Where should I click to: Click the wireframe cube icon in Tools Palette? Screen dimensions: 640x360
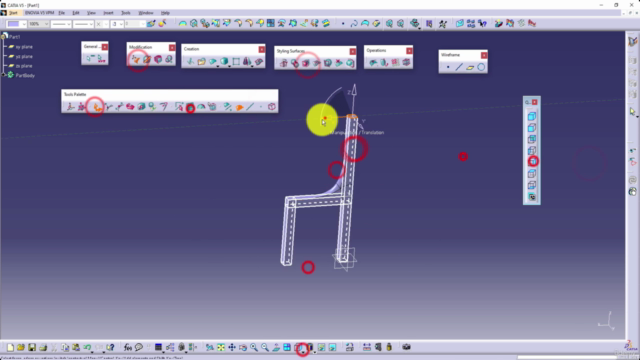[271, 107]
